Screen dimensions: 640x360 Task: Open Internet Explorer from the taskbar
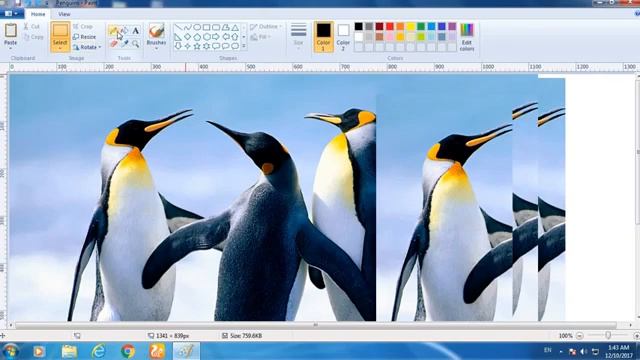click(99, 351)
